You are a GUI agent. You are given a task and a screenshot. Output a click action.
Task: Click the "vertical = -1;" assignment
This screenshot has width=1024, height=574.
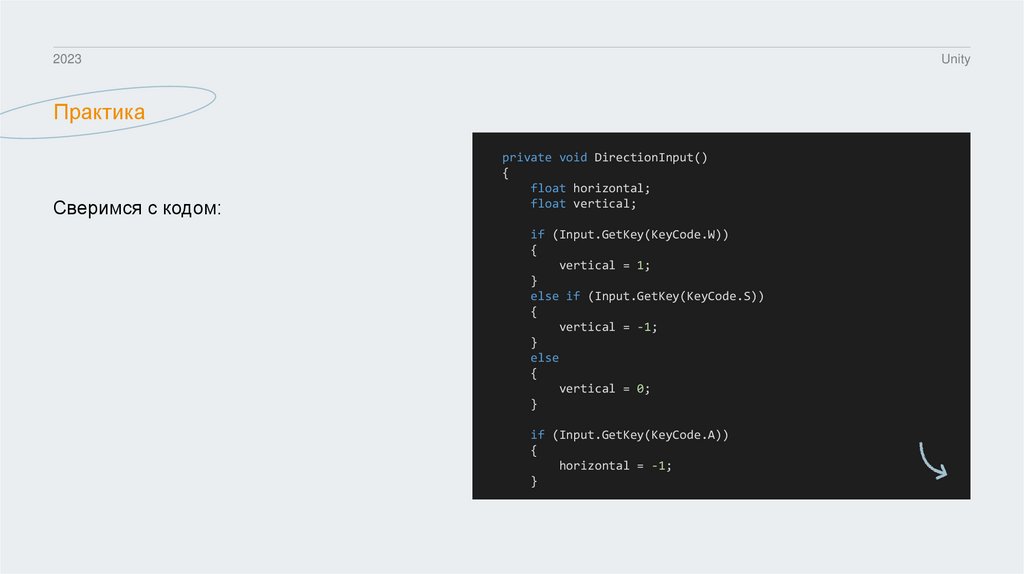(608, 327)
